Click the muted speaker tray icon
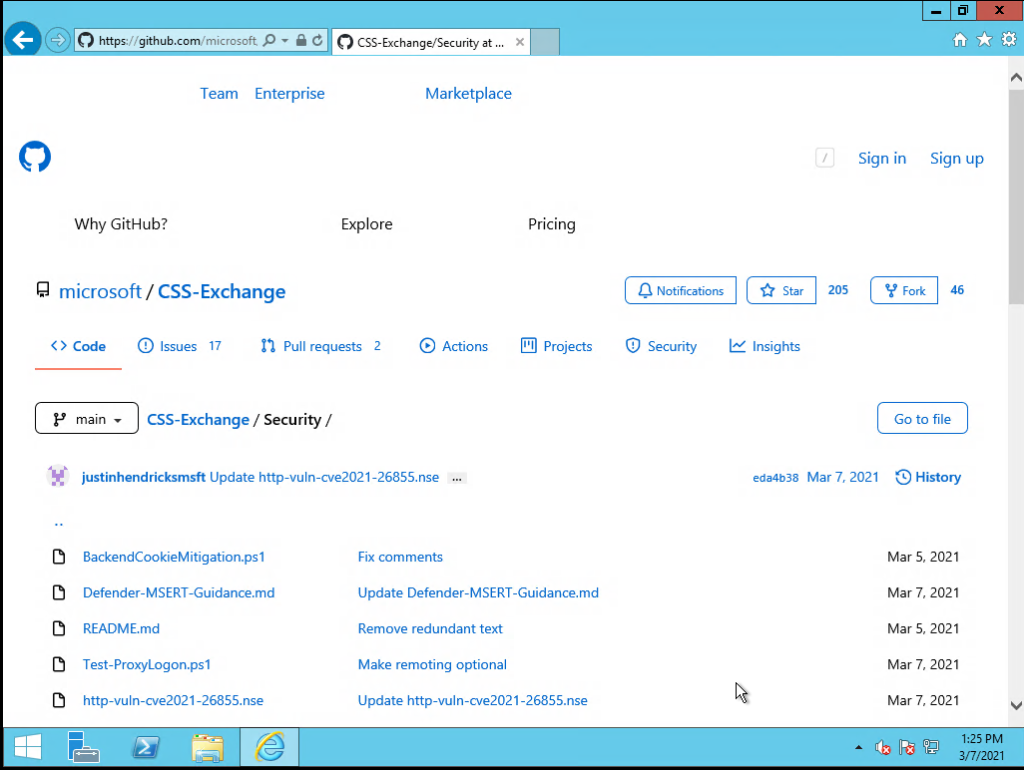The image size is (1024, 770). pos(883,747)
